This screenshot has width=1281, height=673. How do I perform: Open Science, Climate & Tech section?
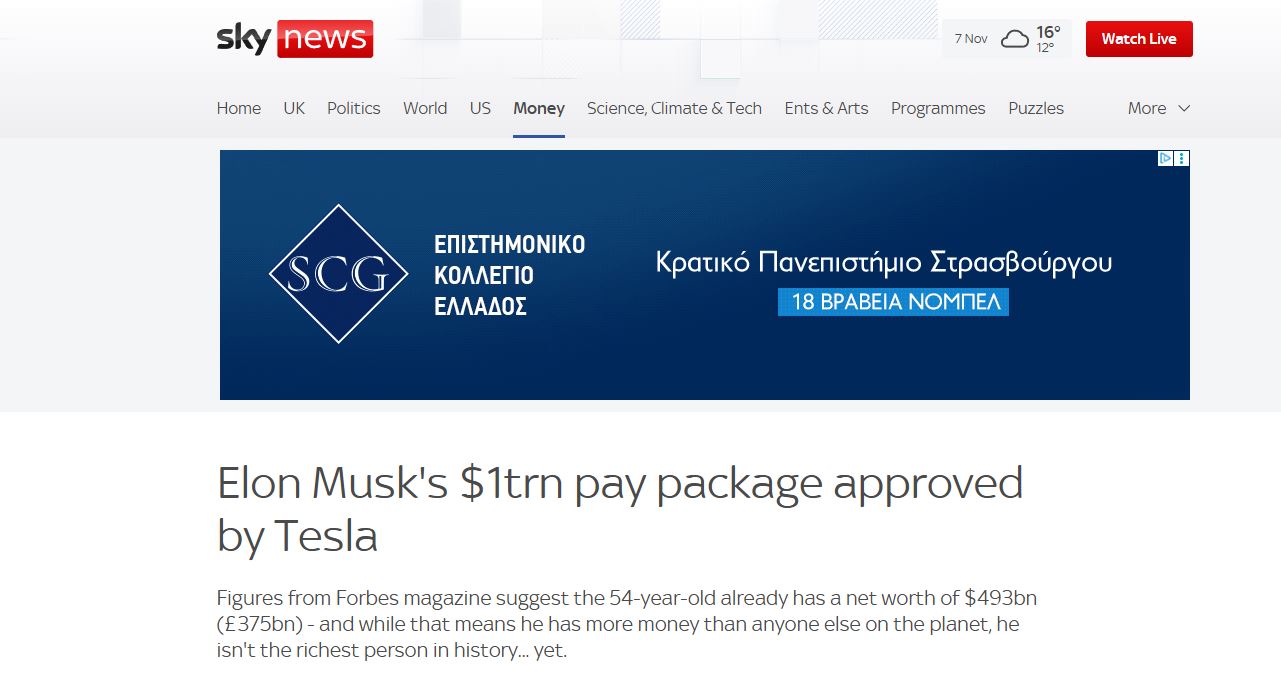674,108
